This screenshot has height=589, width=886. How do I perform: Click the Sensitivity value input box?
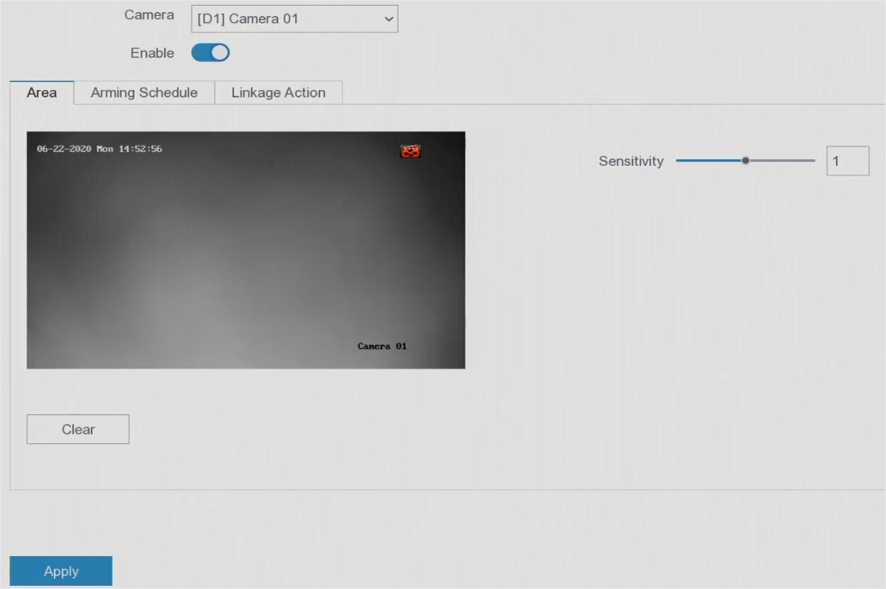[x=847, y=161]
